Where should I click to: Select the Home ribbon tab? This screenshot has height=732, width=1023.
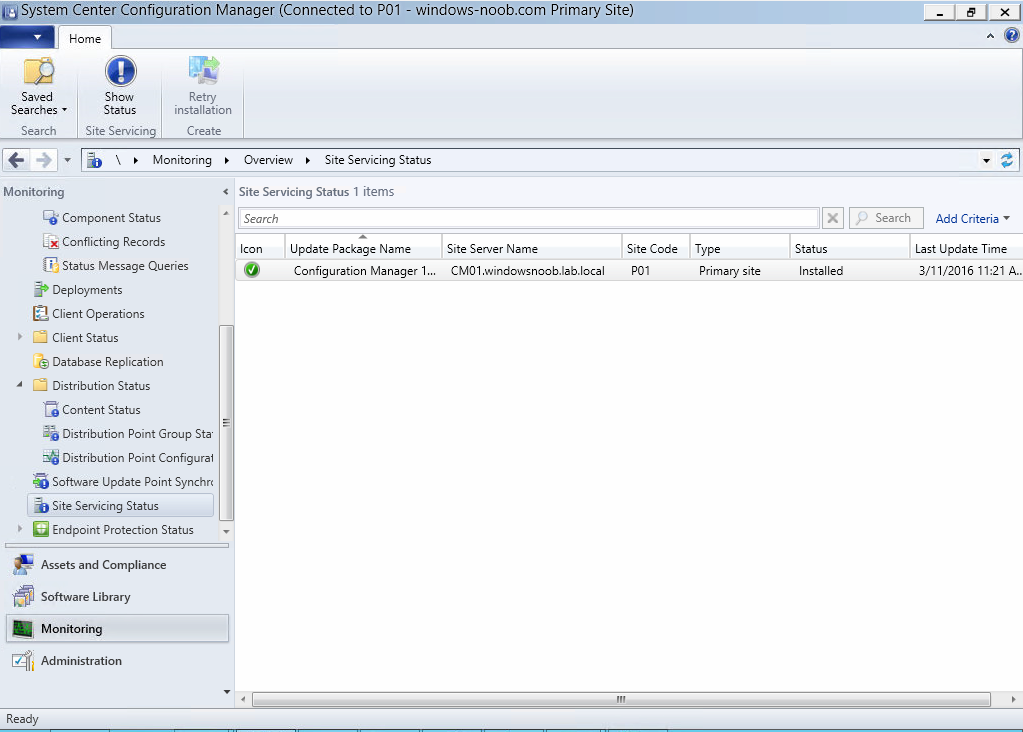coord(85,38)
